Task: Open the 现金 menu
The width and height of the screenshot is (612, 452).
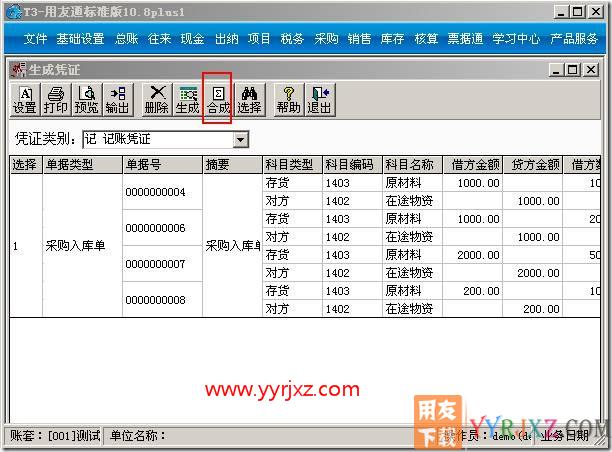Action: click(x=192, y=39)
